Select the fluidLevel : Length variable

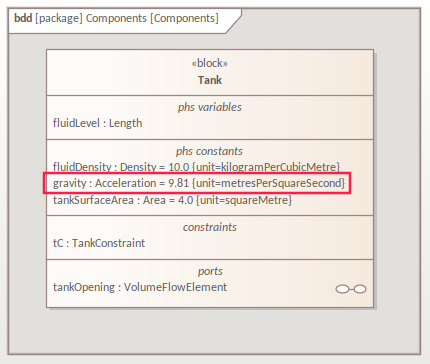pyautogui.click(x=98, y=123)
